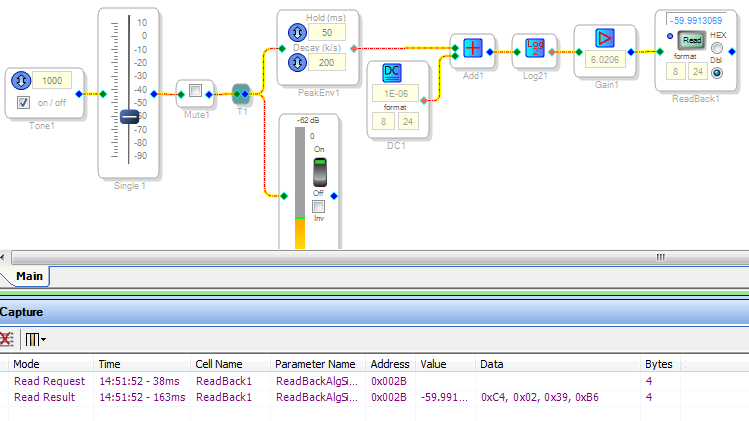This screenshot has height=421, width=749.
Task: Click the Tone1 output pin
Action: coord(79,94)
